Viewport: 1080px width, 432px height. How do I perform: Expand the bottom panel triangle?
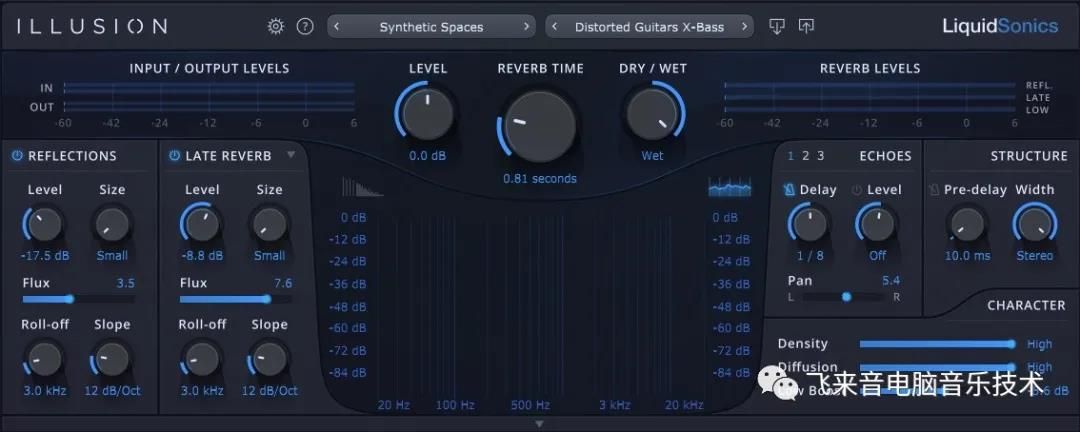pyautogui.click(x=540, y=424)
